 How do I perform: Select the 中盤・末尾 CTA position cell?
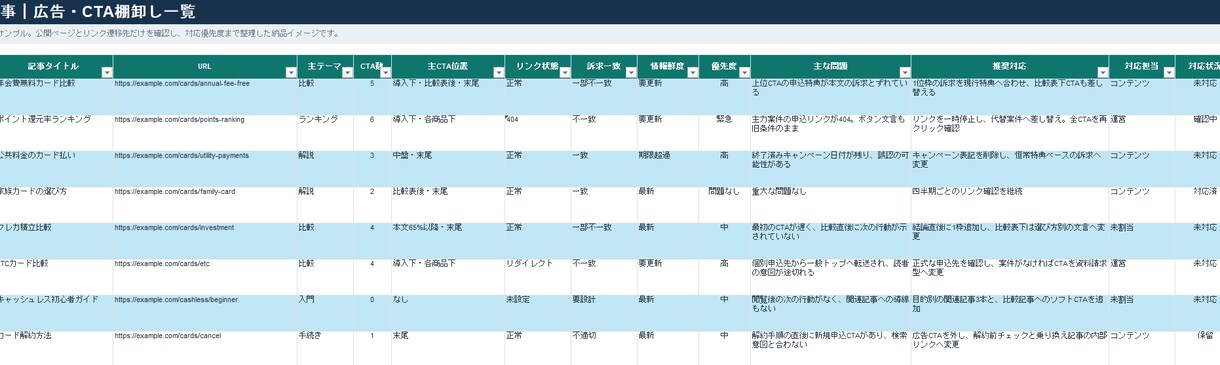tap(448, 169)
